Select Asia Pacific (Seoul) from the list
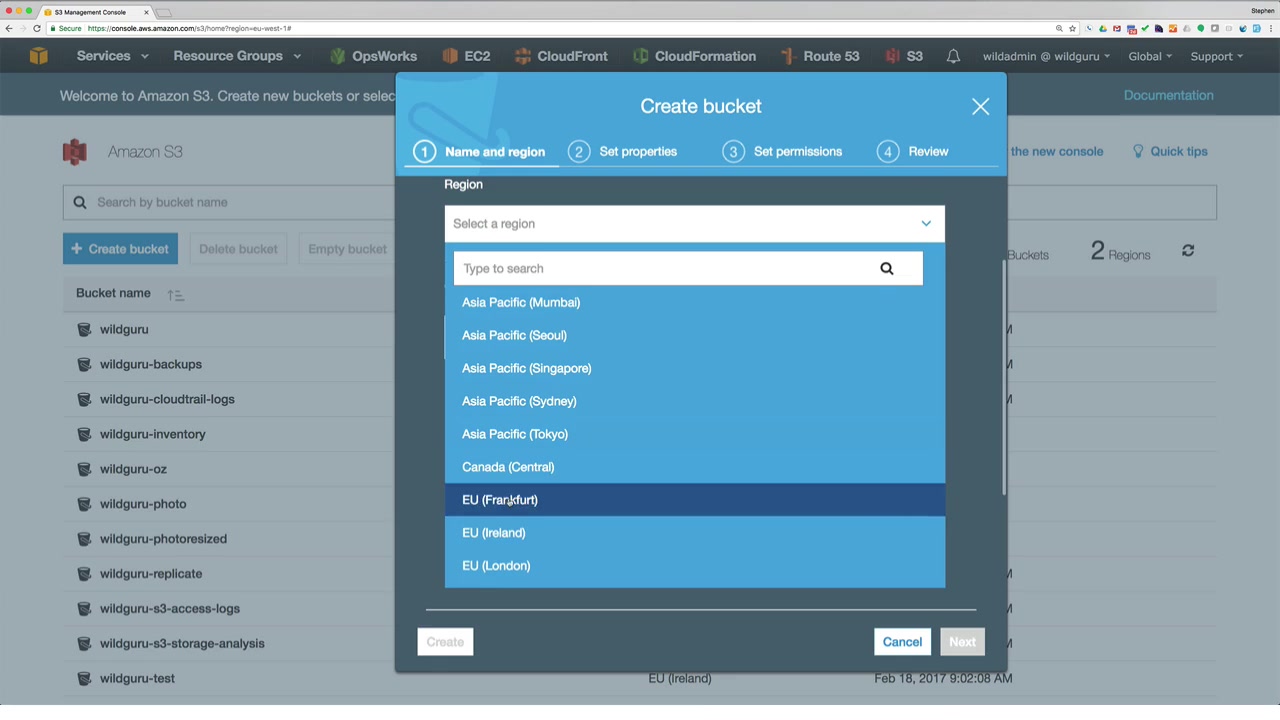 pos(695,335)
